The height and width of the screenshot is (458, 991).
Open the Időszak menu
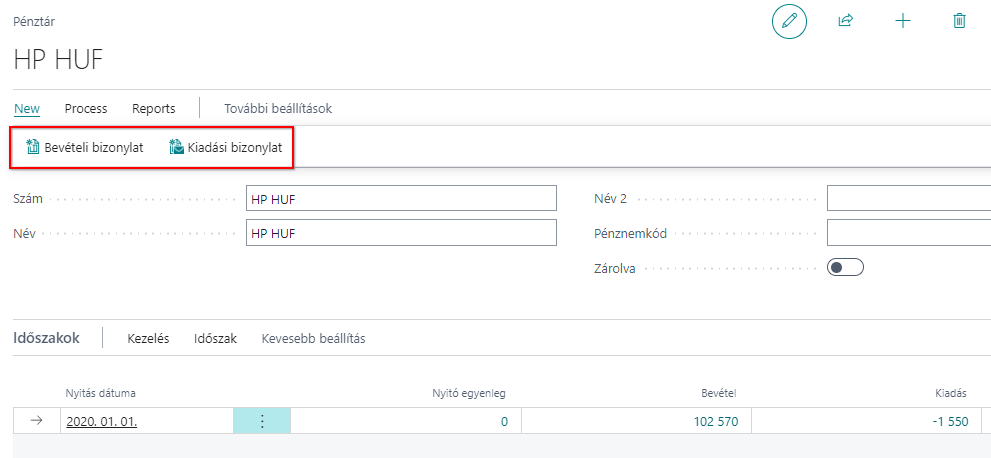point(216,339)
